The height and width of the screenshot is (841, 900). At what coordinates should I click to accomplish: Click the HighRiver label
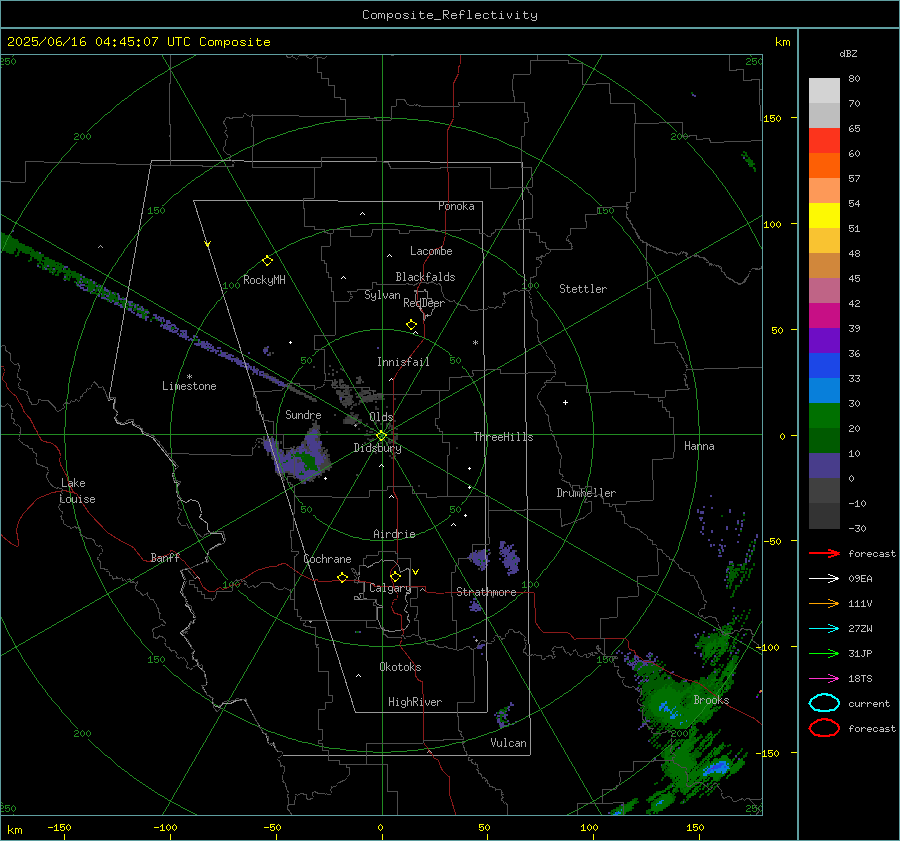pyautogui.click(x=415, y=702)
